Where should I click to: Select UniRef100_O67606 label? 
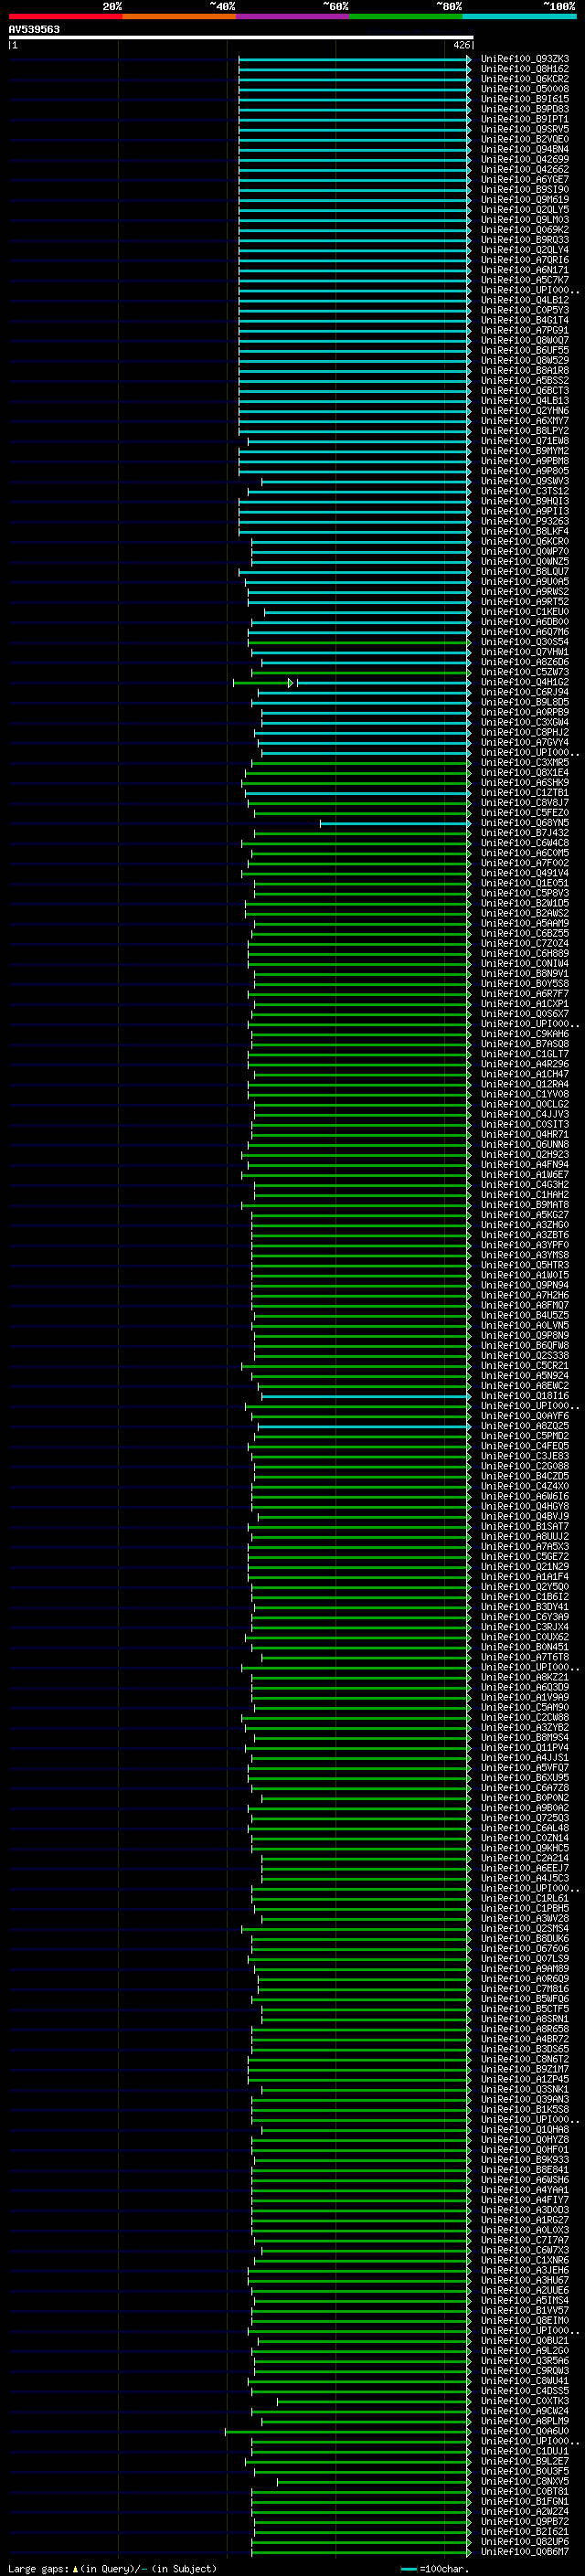click(x=525, y=1948)
